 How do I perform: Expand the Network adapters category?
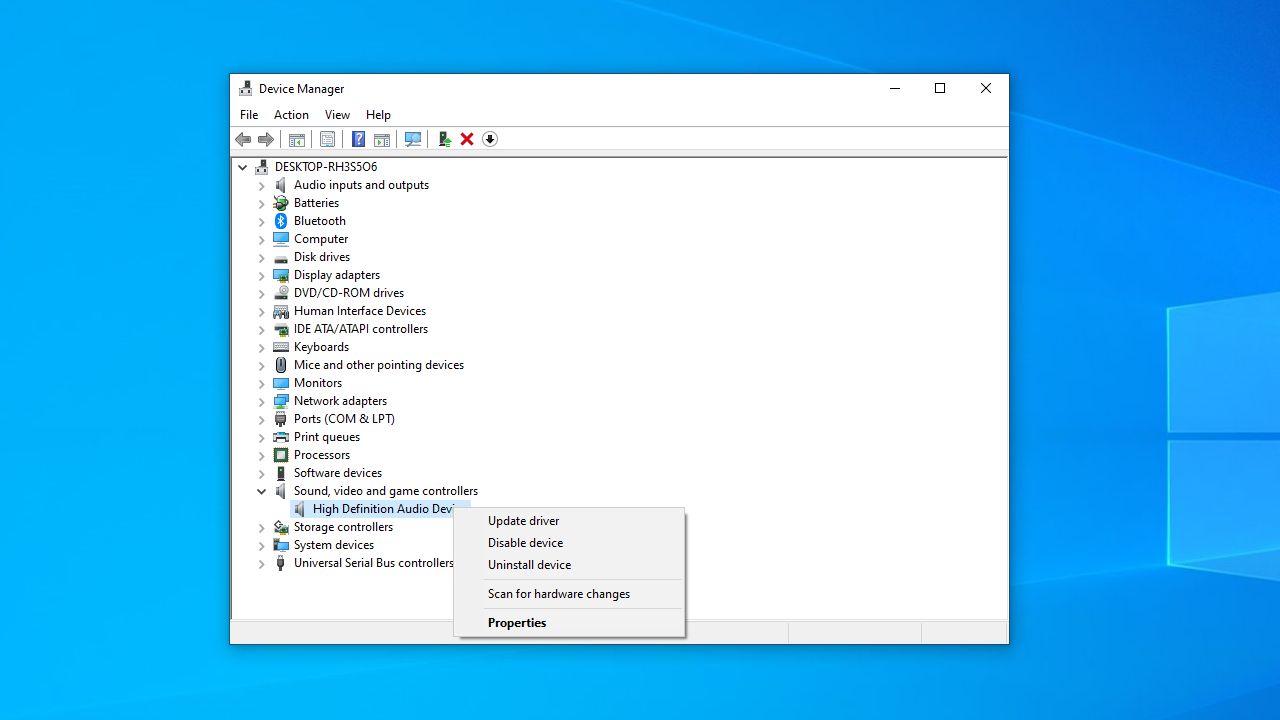click(262, 401)
